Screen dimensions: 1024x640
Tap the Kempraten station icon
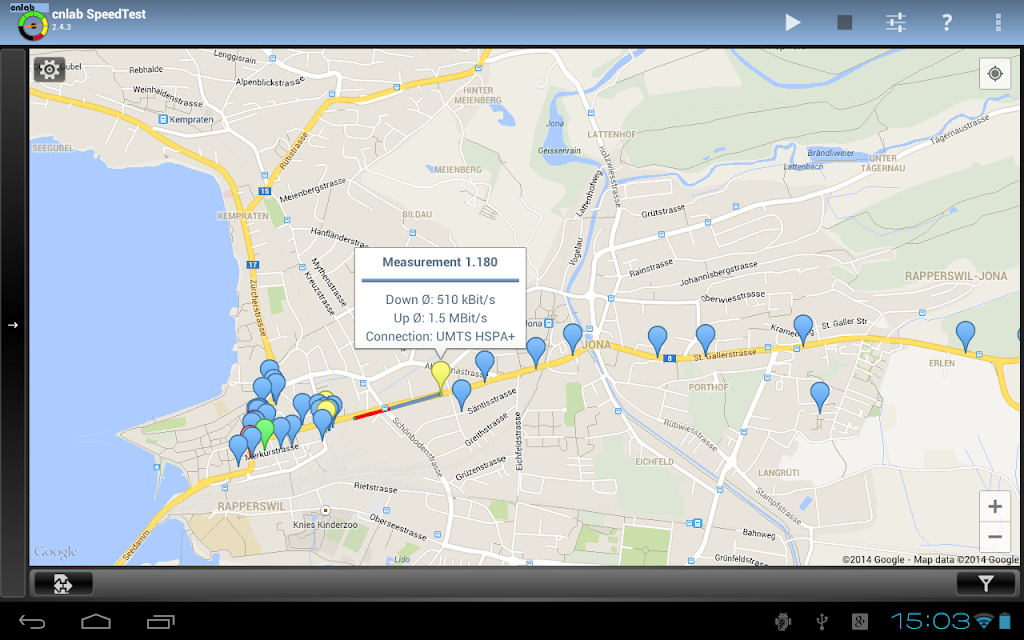(x=163, y=120)
